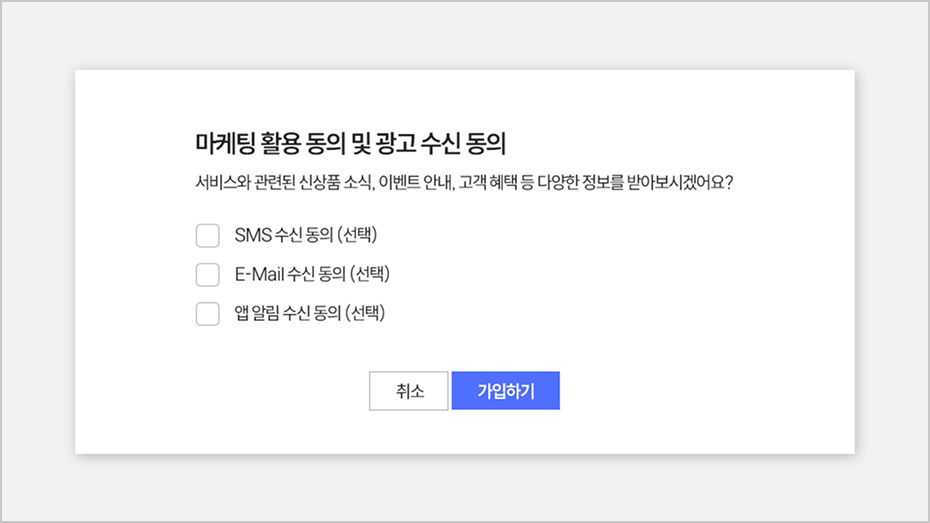Click '광고 수신 동의' in the dialog heading

point(442,144)
